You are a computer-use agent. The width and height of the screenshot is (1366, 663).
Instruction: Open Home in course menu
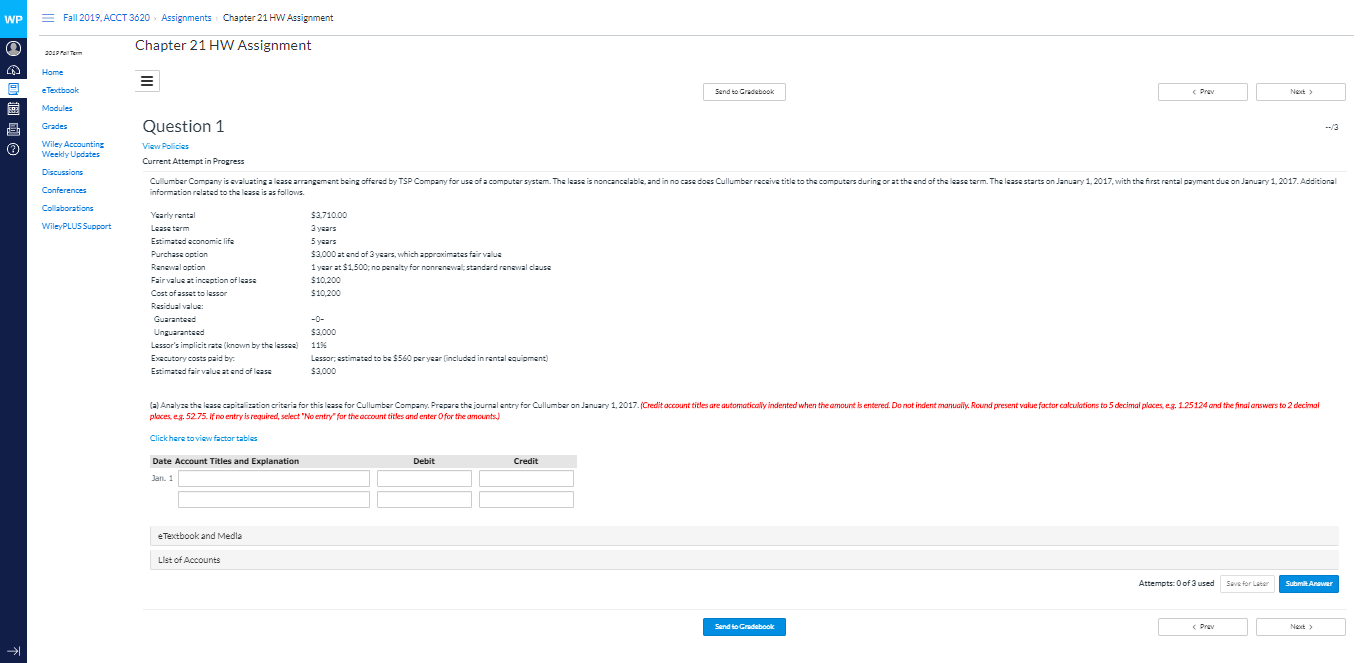(52, 72)
